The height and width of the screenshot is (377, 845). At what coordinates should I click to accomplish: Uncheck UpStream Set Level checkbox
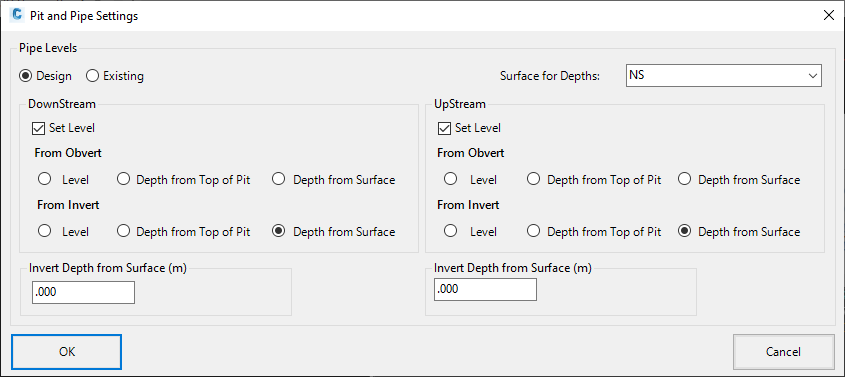click(444, 128)
